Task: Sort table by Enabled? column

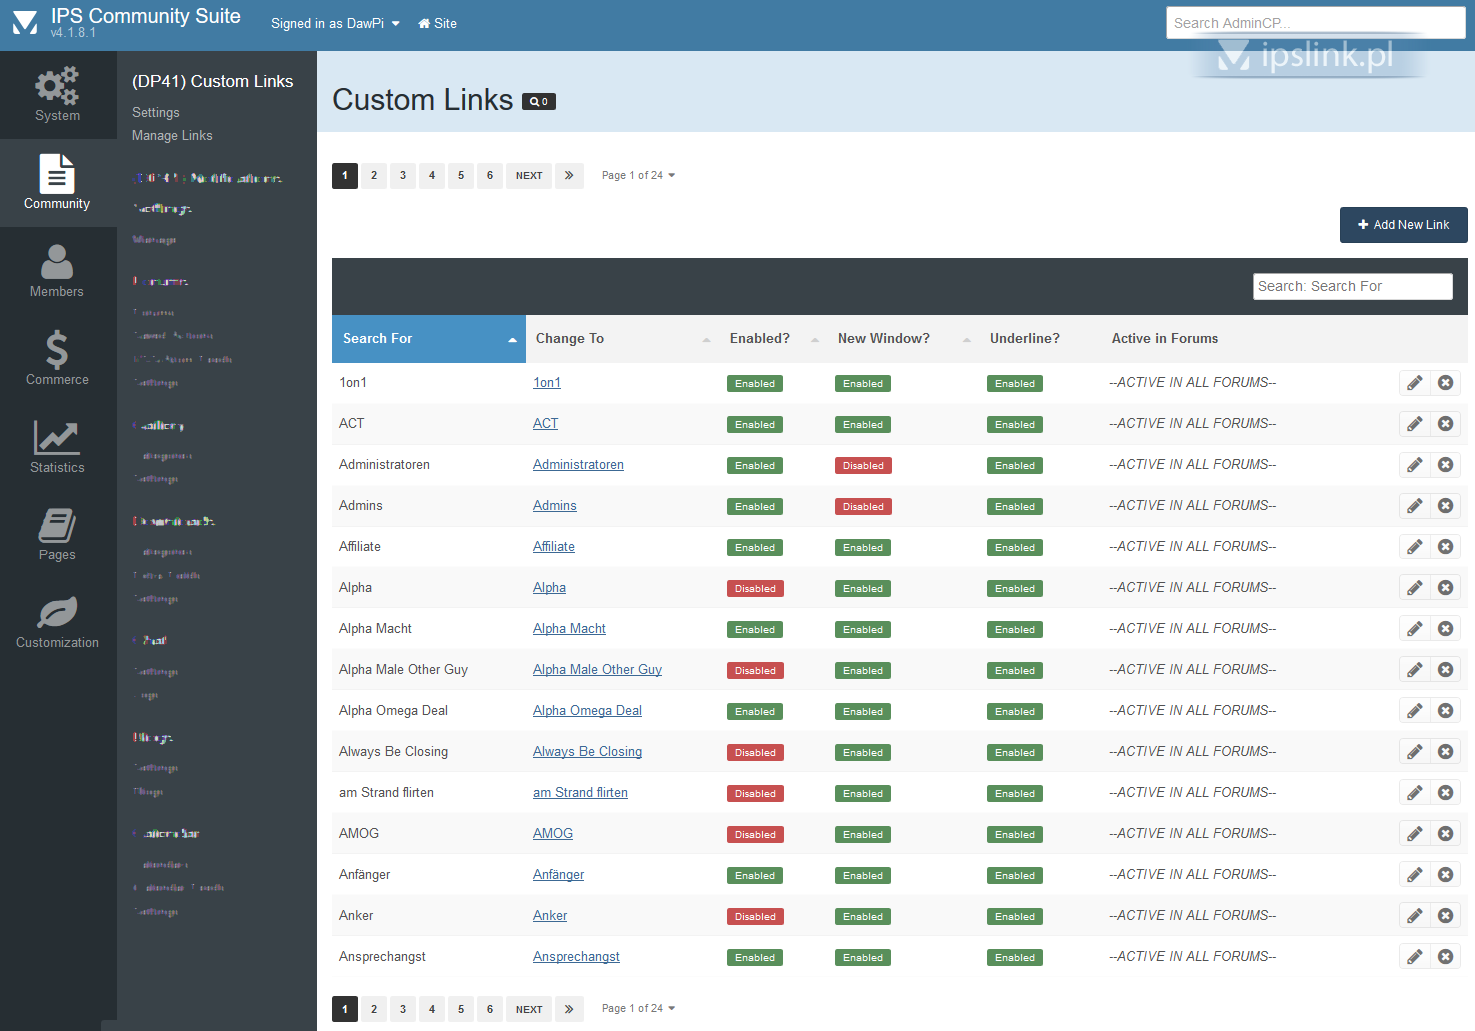Action: pyautogui.click(x=774, y=339)
